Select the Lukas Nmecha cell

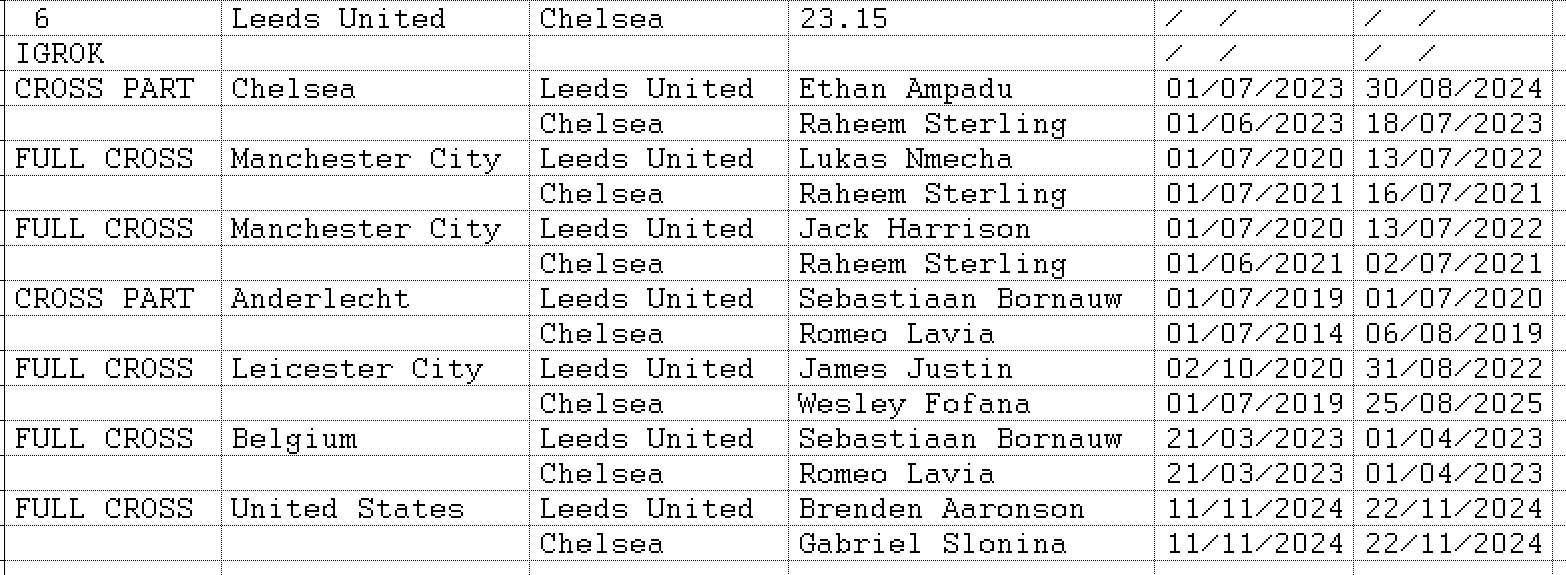(905, 159)
